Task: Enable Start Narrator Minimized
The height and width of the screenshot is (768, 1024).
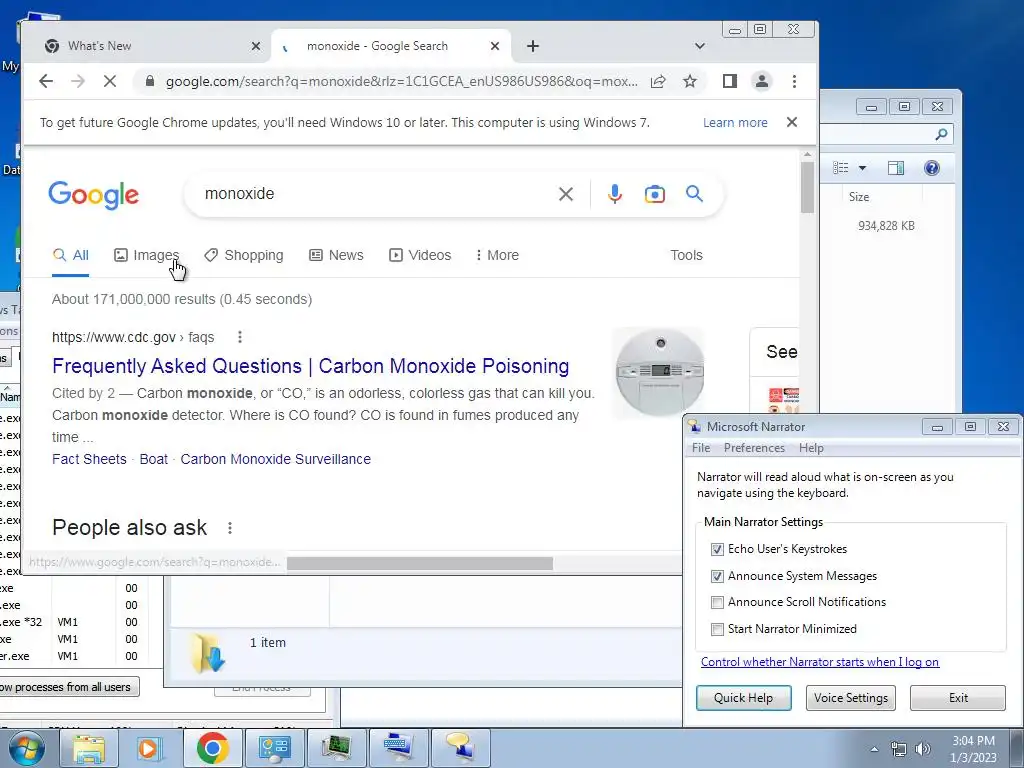Action: click(x=717, y=629)
